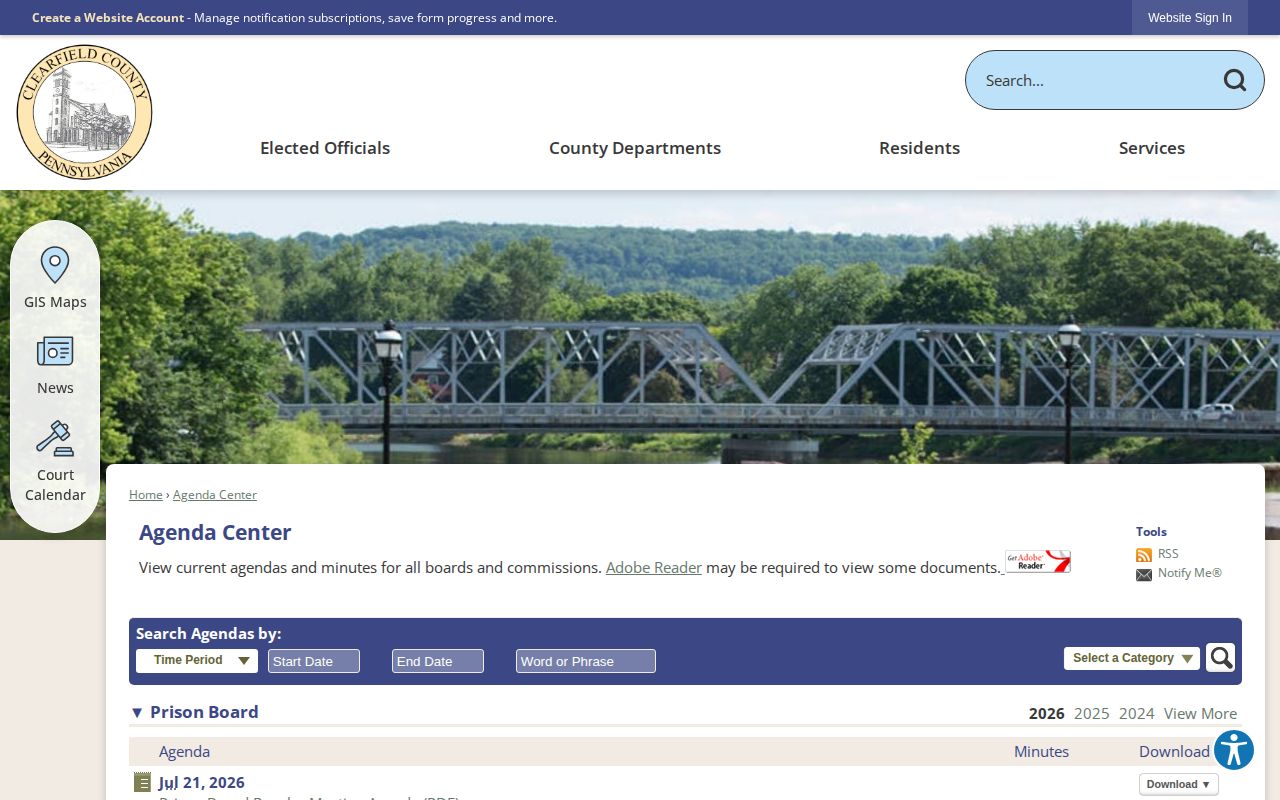Click the Download column header
This screenshot has height=800, width=1280.
(x=1174, y=751)
